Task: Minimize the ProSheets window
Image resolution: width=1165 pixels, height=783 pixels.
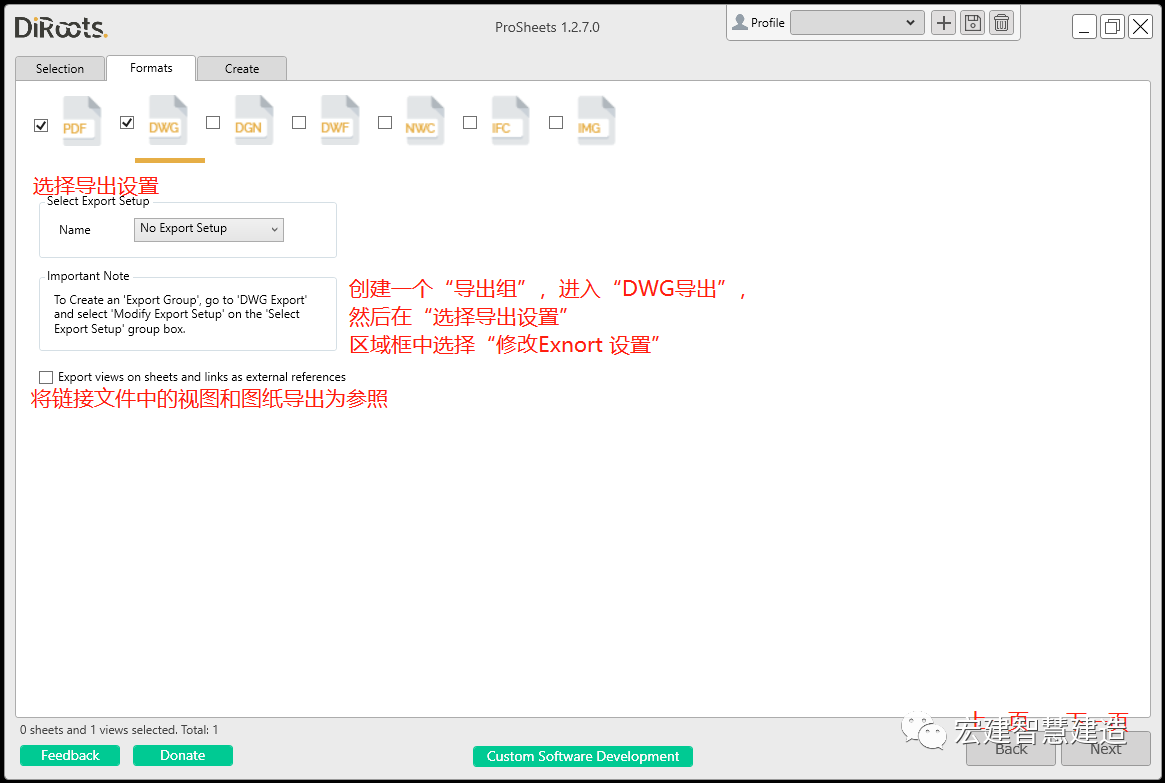Action: pyautogui.click(x=1084, y=27)
